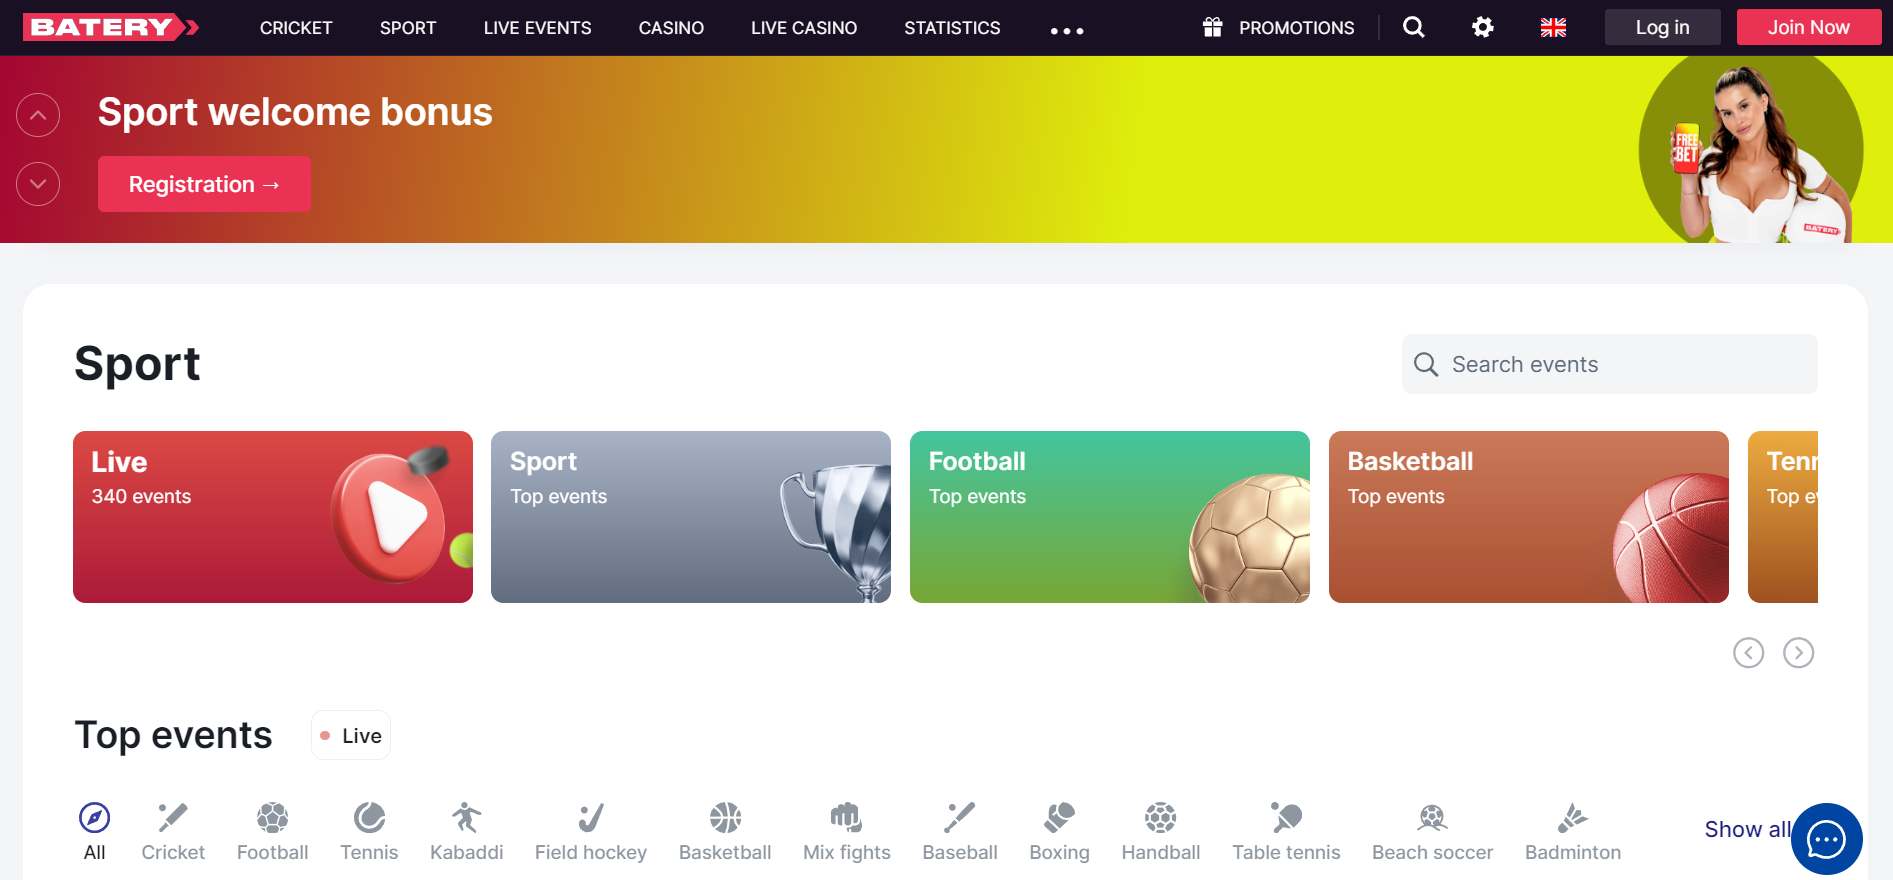The width and height of the screenshot is (1893, 880).
Task: Open the Basketball Top events card
Action: pyautogui.click(x=1529, y=517)
